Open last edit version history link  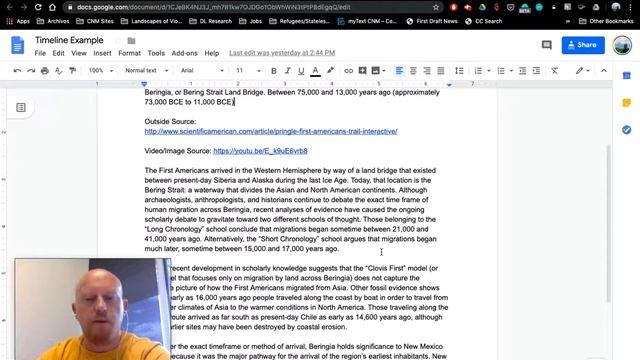point(282,53)
